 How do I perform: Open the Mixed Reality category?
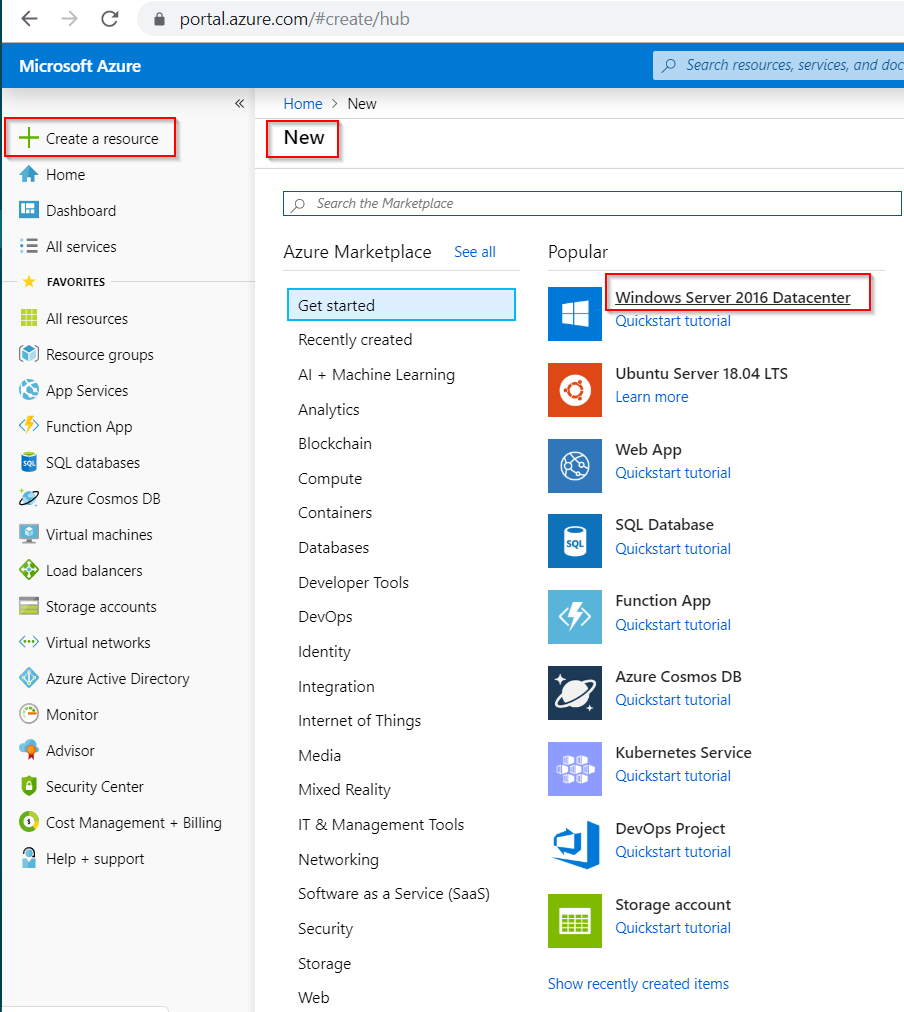[x=344, y=790]
